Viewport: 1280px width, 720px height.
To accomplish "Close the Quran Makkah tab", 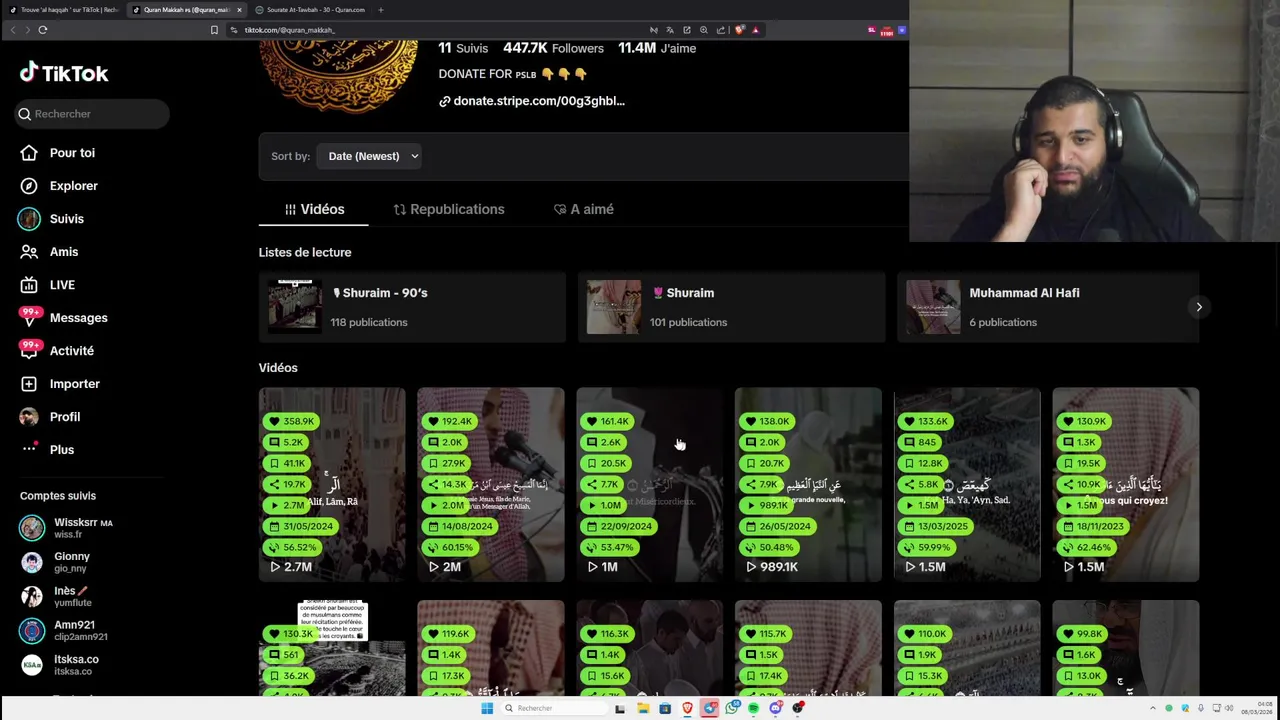I will 239,10.
